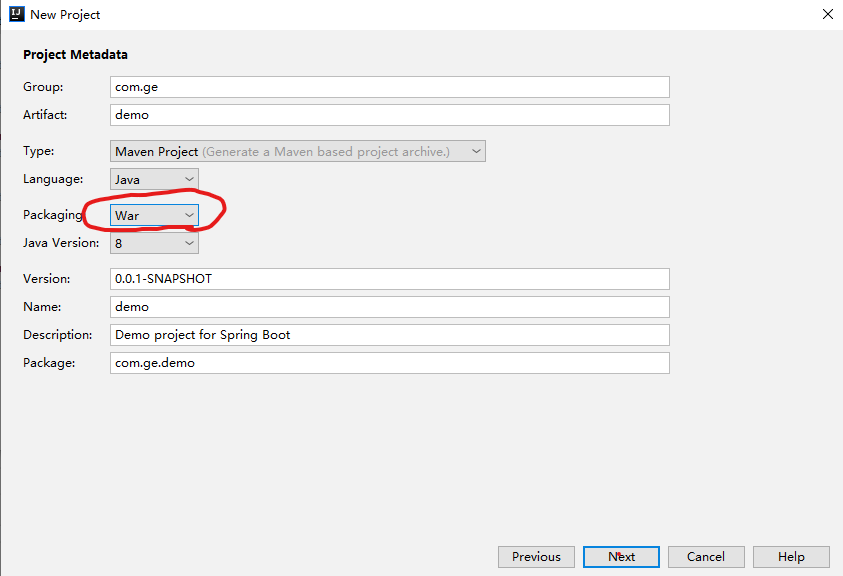843x576 pixels.
Task: Click the Type: label
Action: tap(39, 151)
